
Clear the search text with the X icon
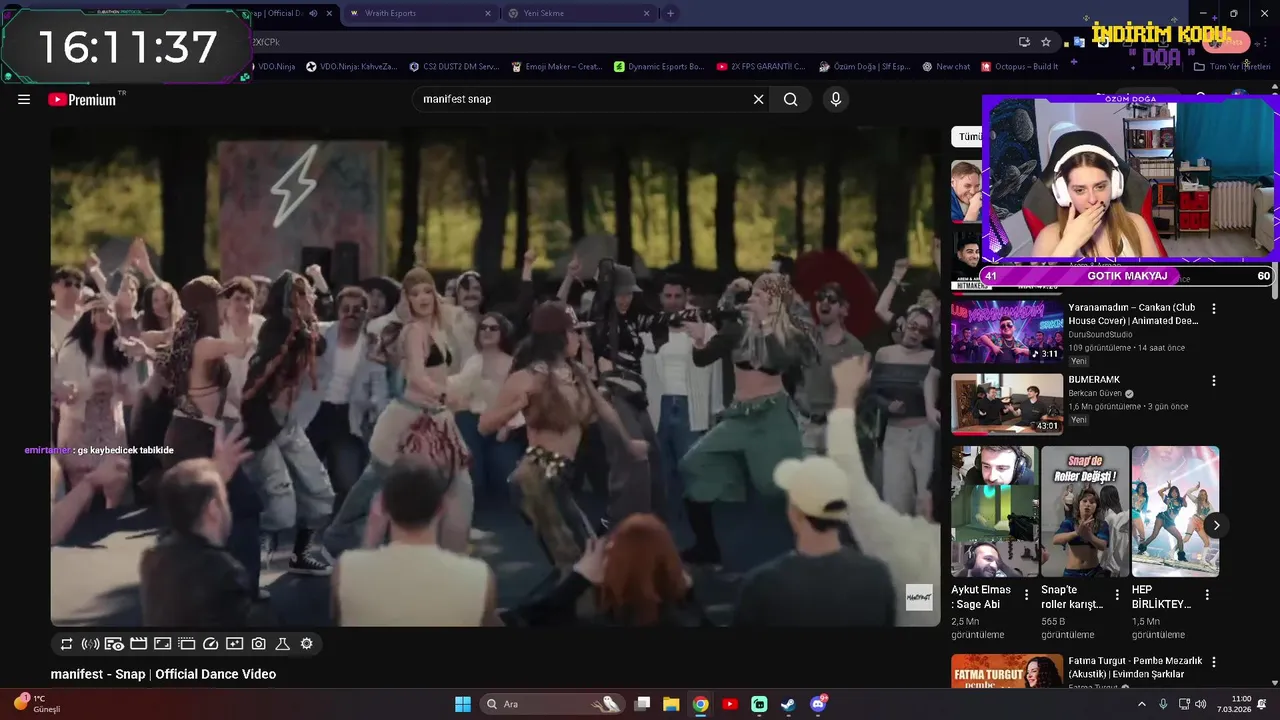click(758, 99)
